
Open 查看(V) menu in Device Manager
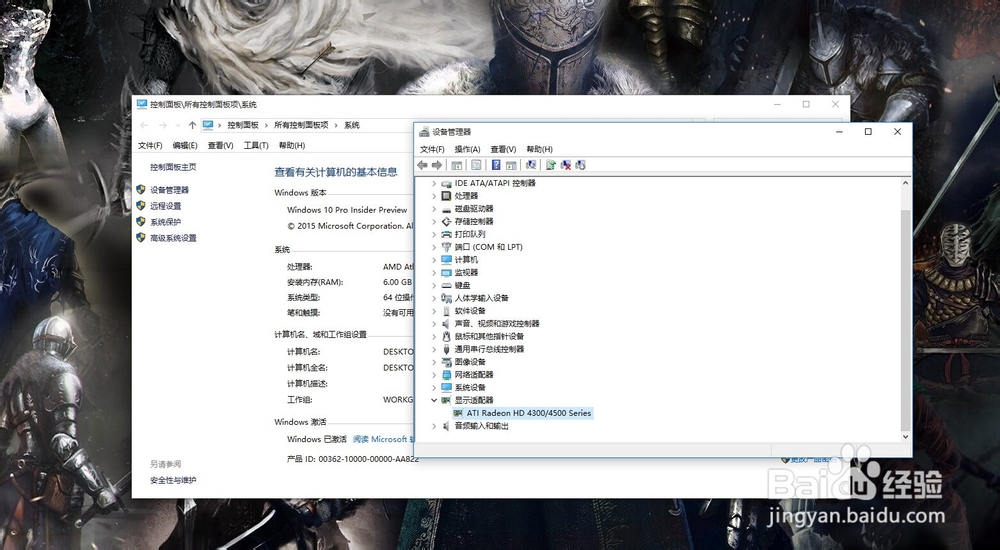click(503, 149)
